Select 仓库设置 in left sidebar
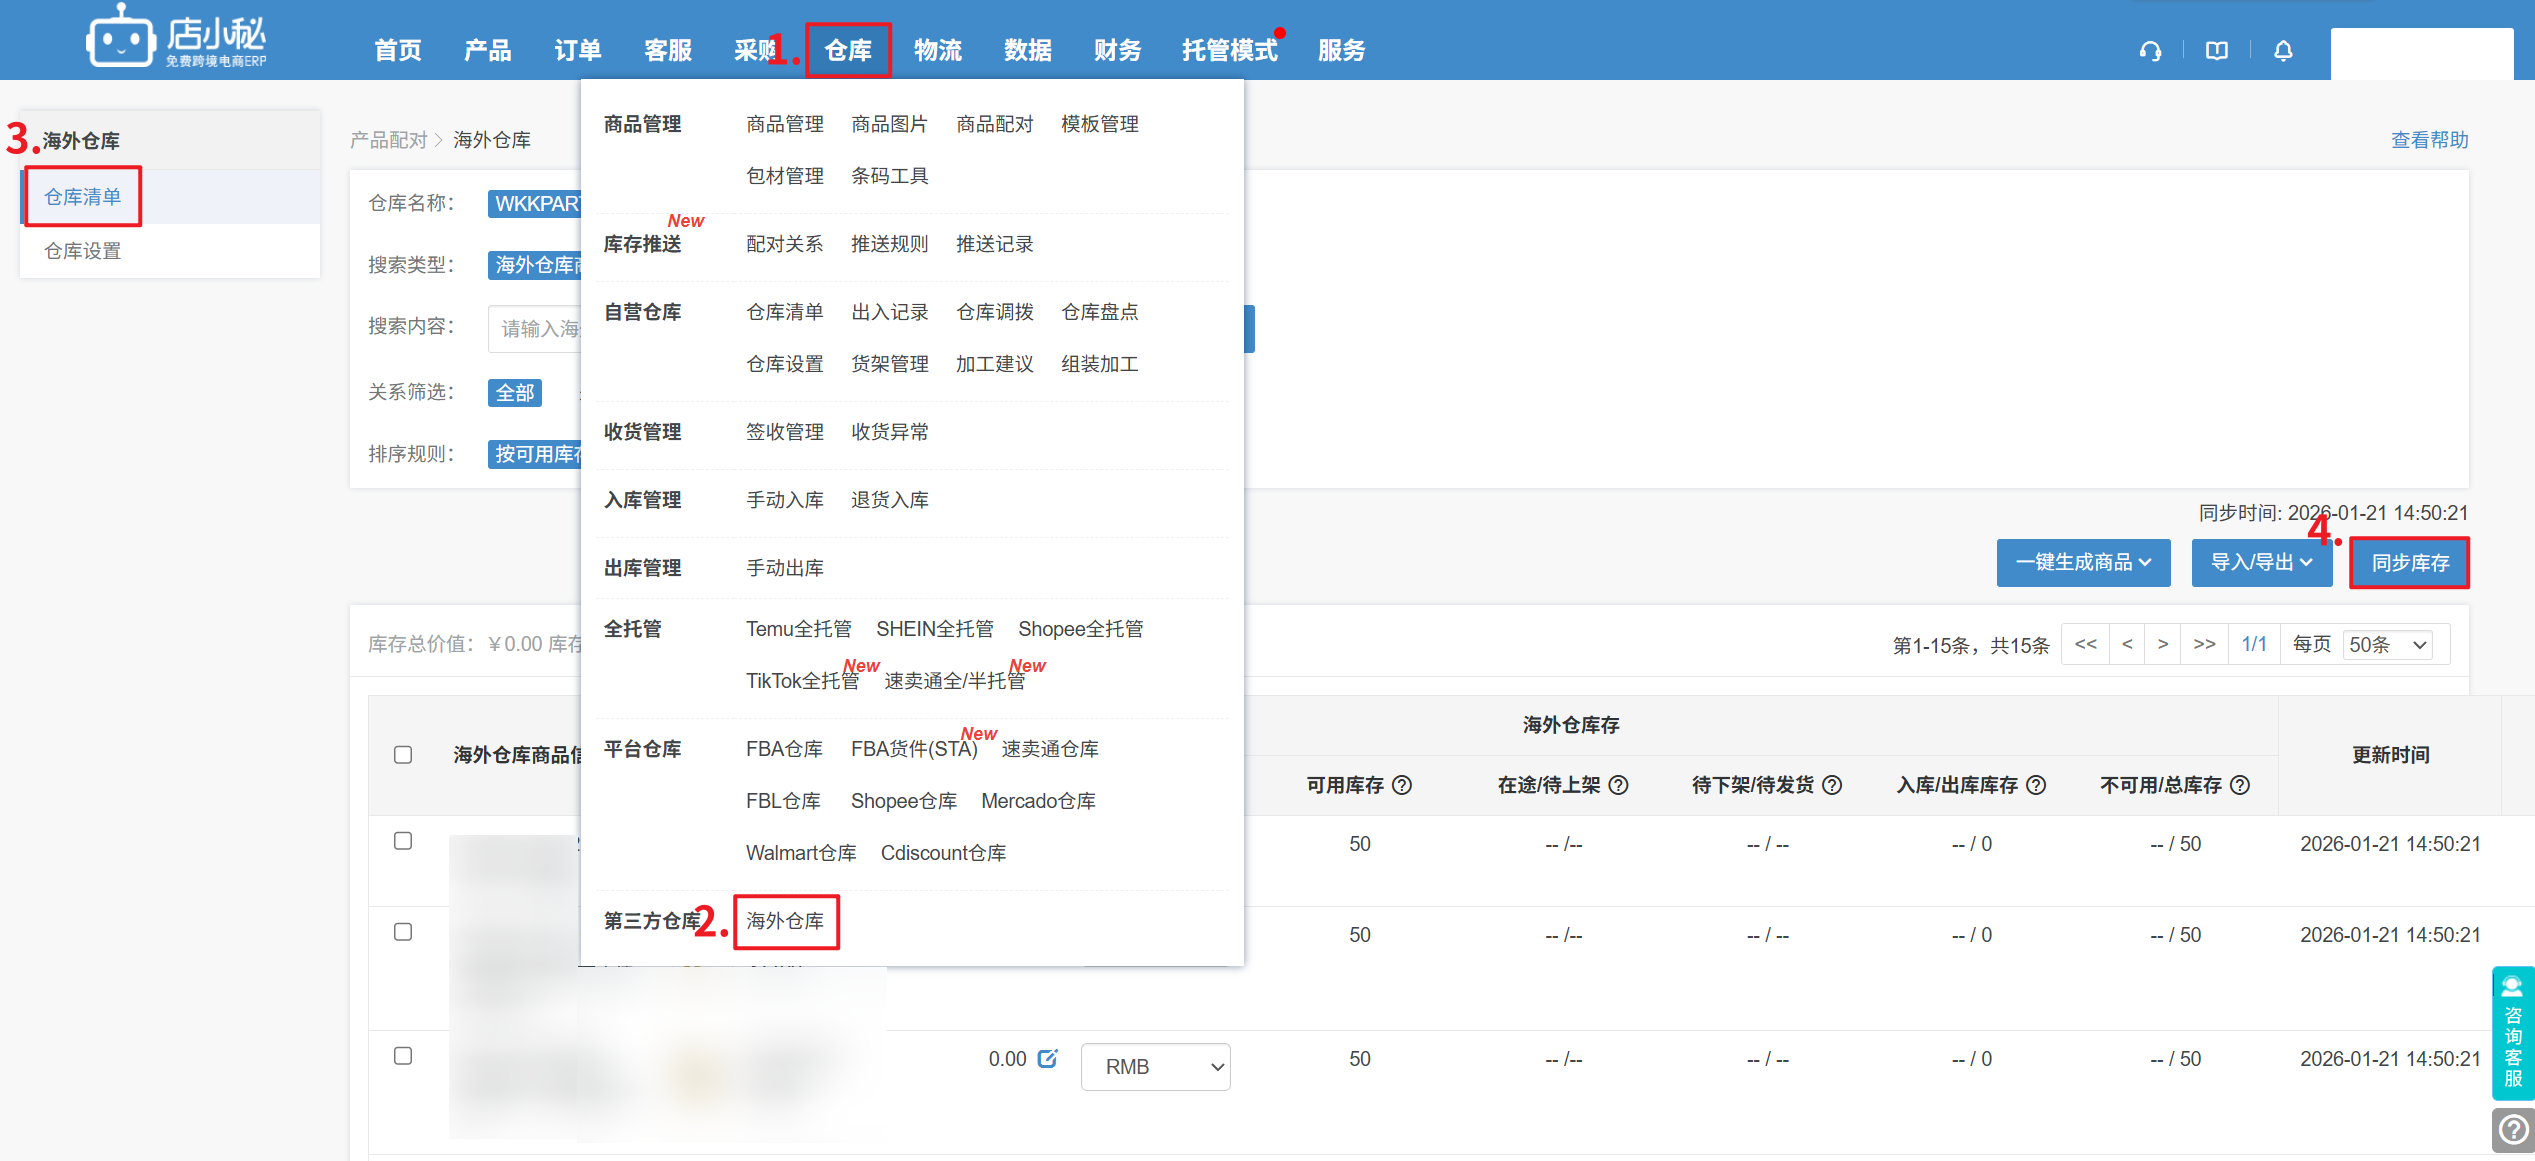The image size is (2535, 1161). pos(83,251)
